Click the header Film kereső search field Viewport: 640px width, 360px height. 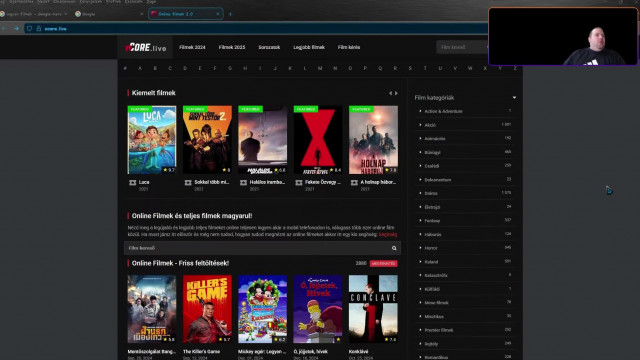point(462,47)
